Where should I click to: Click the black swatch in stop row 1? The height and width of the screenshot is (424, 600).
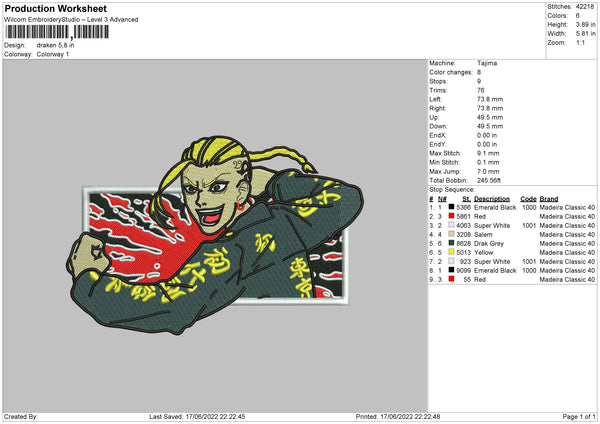pos(451,207)
